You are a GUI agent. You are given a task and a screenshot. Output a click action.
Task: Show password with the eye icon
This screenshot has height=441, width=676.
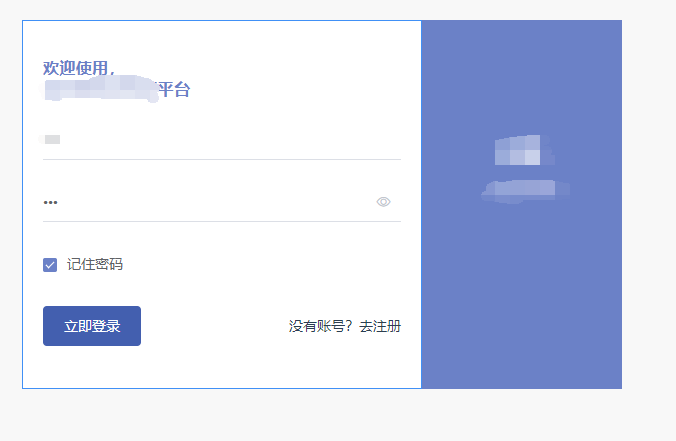pyautogui.click(x=383, y=202)
